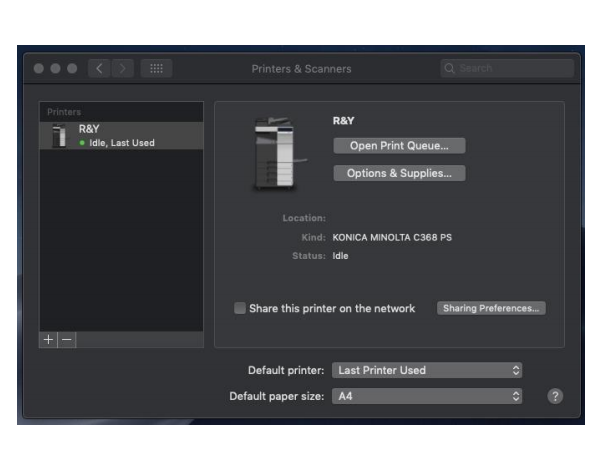Minimize the Printers & Scanners window
Screen dimensions: 612x471
click(x=55, y=69)
